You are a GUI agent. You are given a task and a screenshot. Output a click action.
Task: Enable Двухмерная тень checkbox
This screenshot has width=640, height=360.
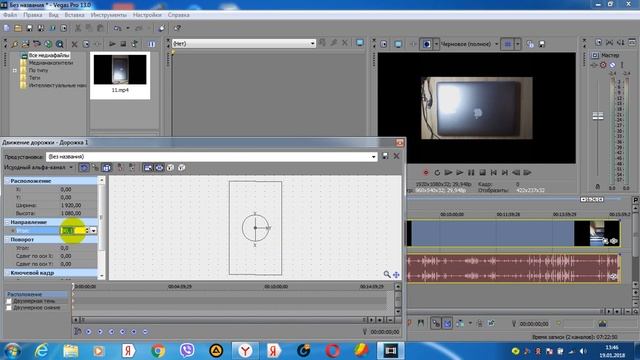[9, 301]
